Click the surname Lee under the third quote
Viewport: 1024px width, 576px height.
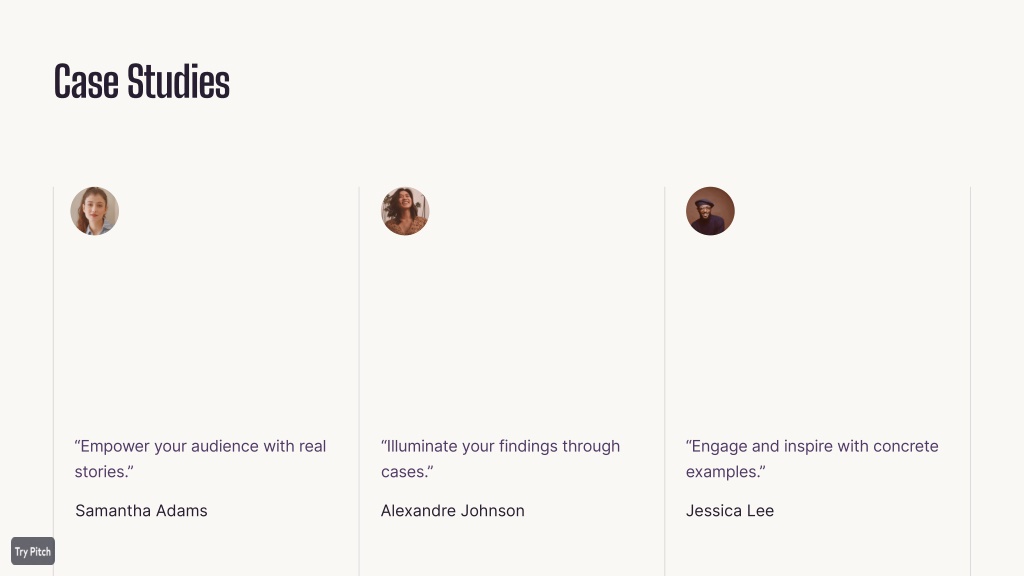point(760,511)
